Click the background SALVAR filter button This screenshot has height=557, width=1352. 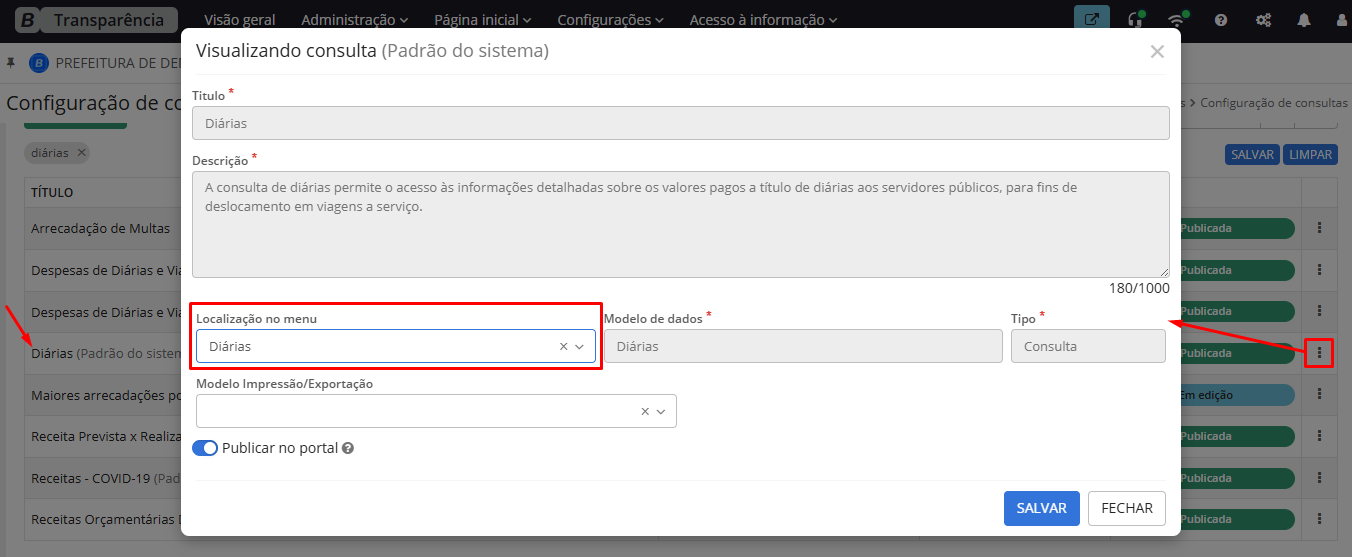click(1252, 155)
